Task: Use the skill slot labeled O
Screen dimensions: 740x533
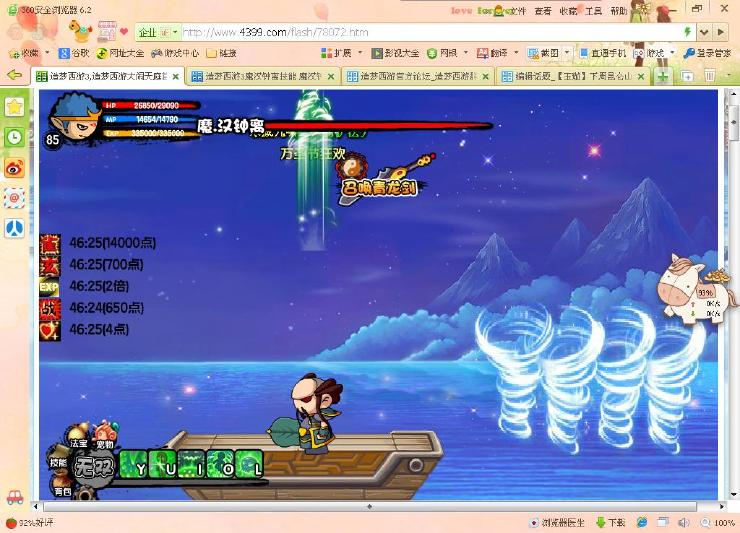Action: pos(220,465)
